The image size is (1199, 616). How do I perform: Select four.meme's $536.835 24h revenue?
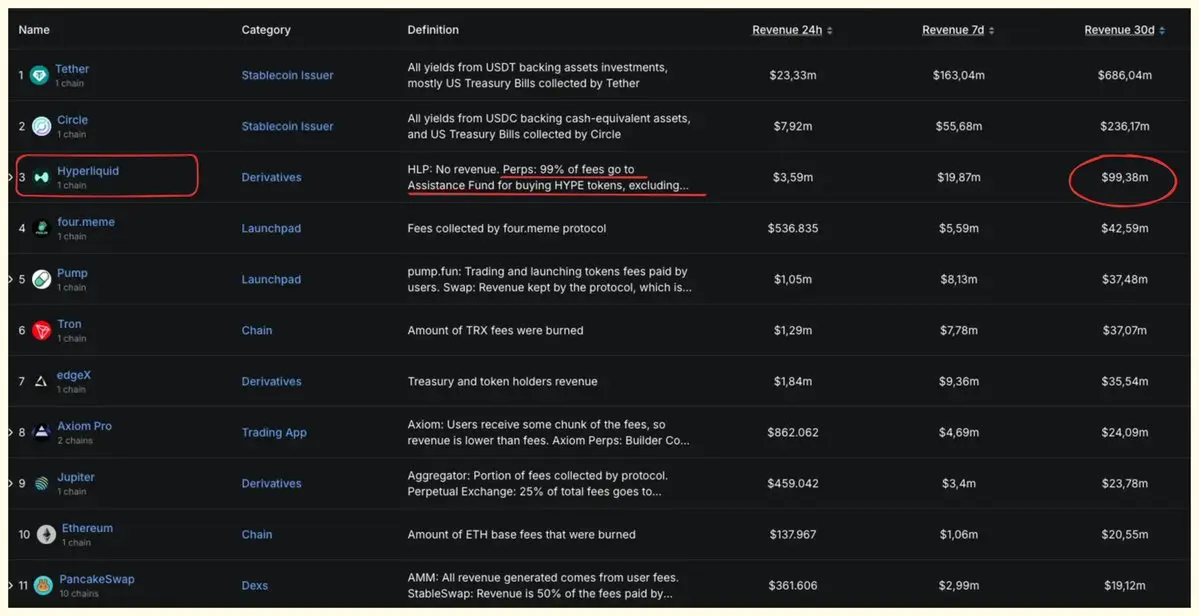(x=792, y=229)
